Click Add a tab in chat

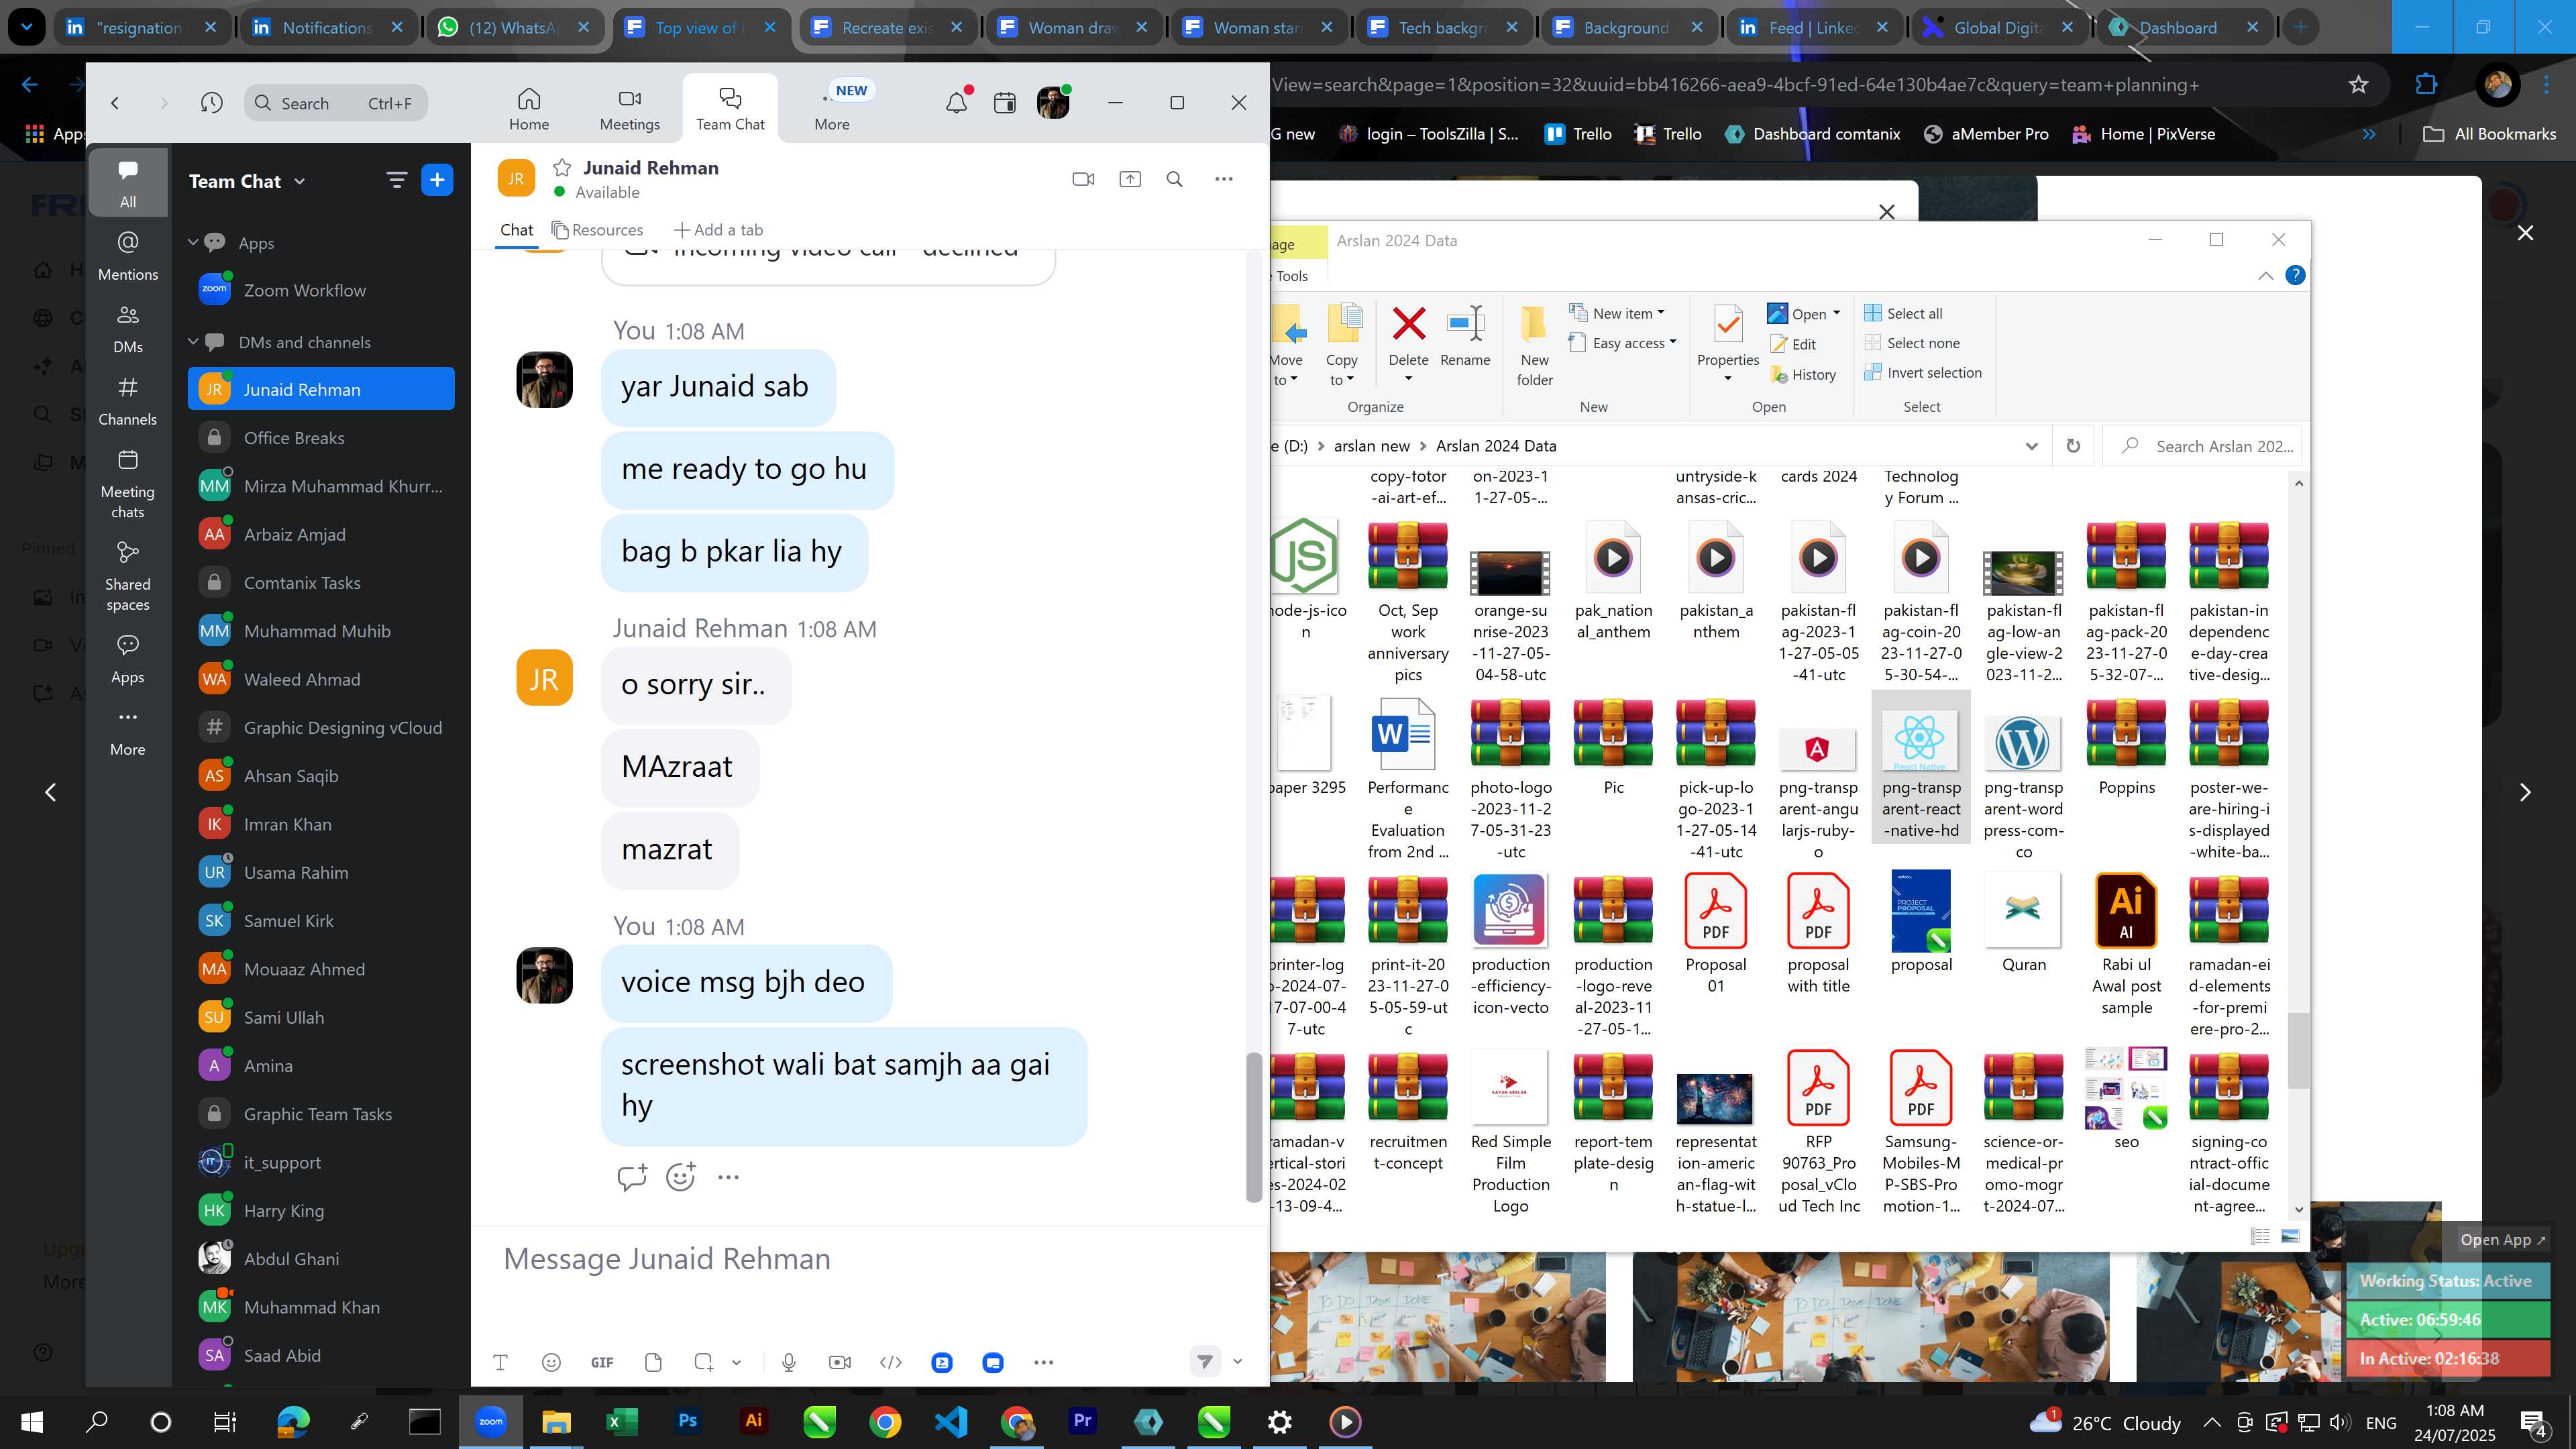(718, 230)
